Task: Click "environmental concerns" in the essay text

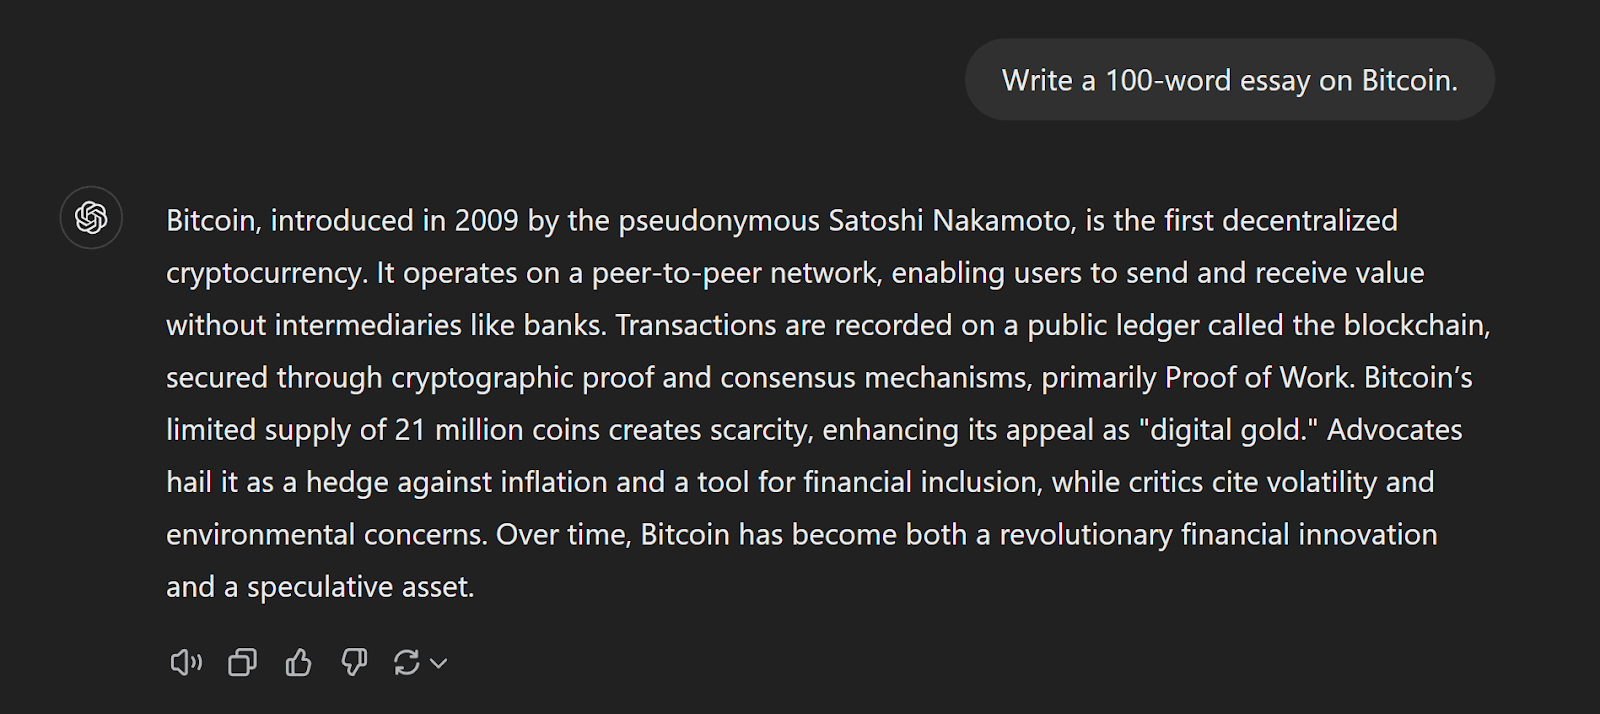Action: [326, 534]
